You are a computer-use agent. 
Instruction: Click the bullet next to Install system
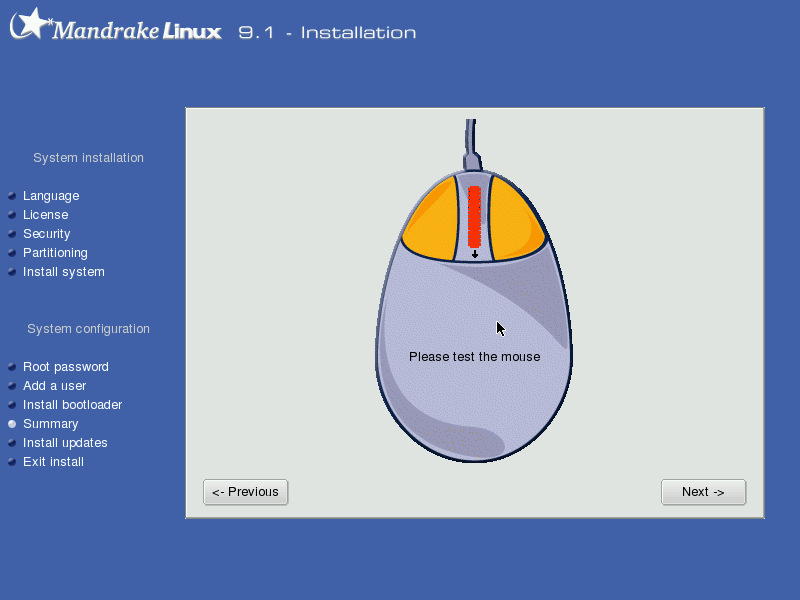pyautogui.click(x=12, y=272)
